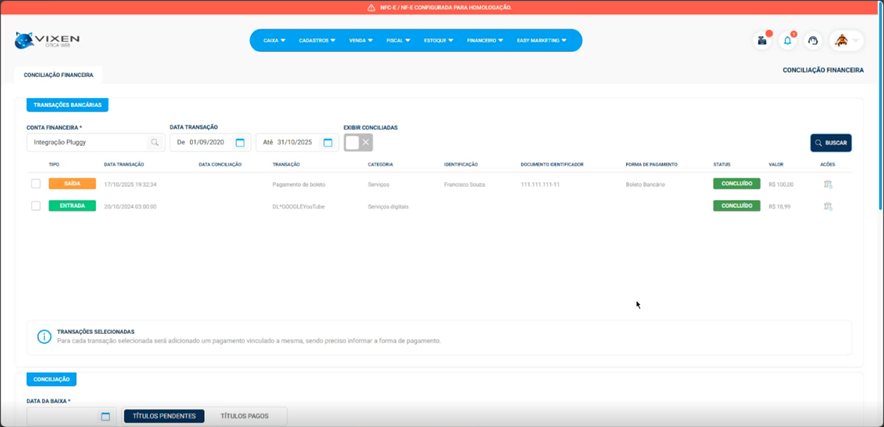
Task: Click the action icon for the Entrada transaction
Action: (827, 206)
